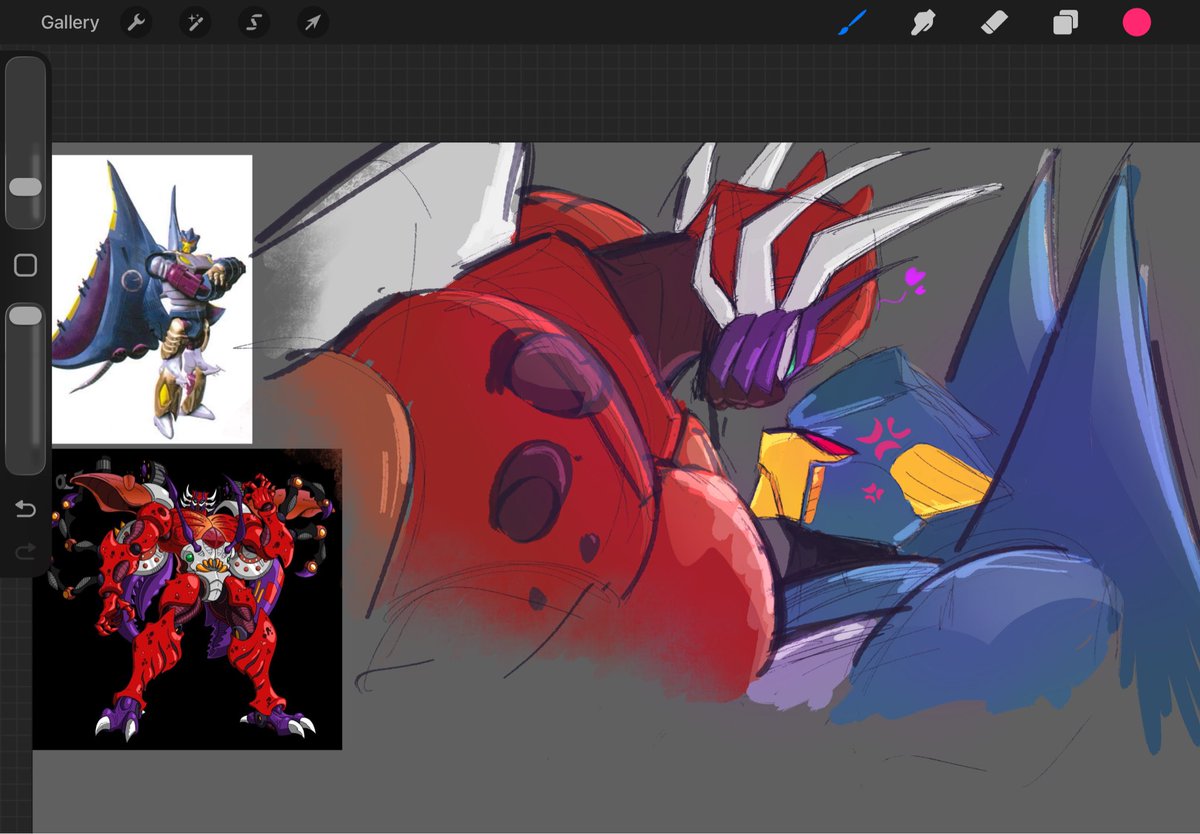Undo the last stroke
This screenshot has height=834, width=1200.
[x=26, y=510]
